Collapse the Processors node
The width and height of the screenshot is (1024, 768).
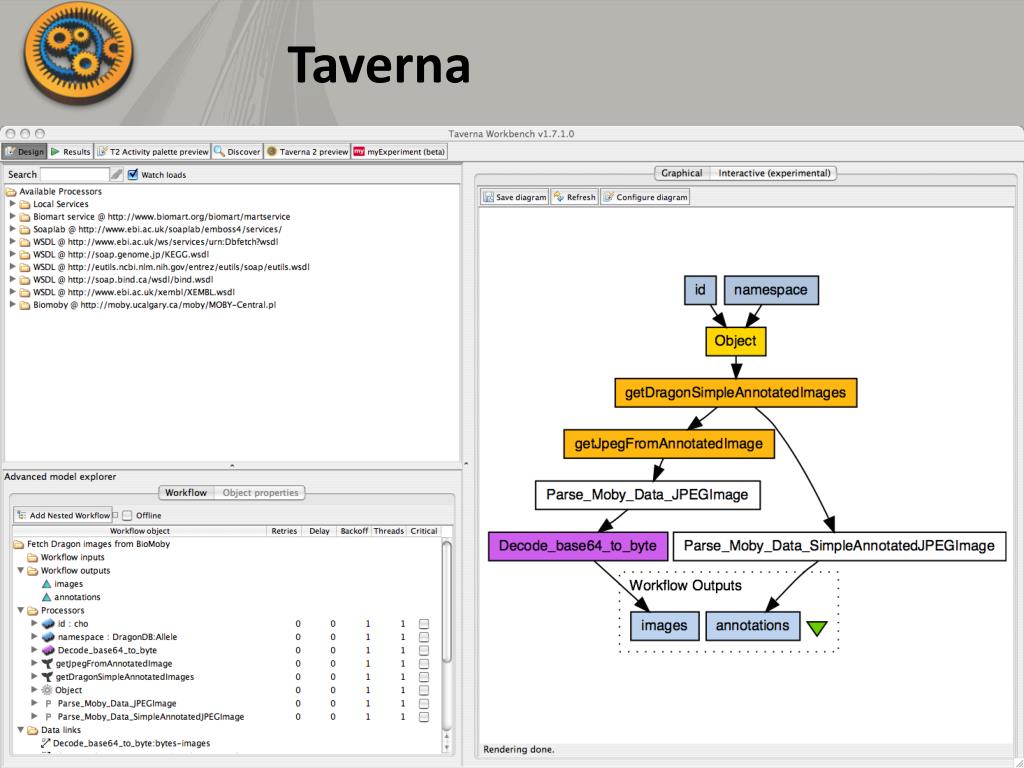20,610
